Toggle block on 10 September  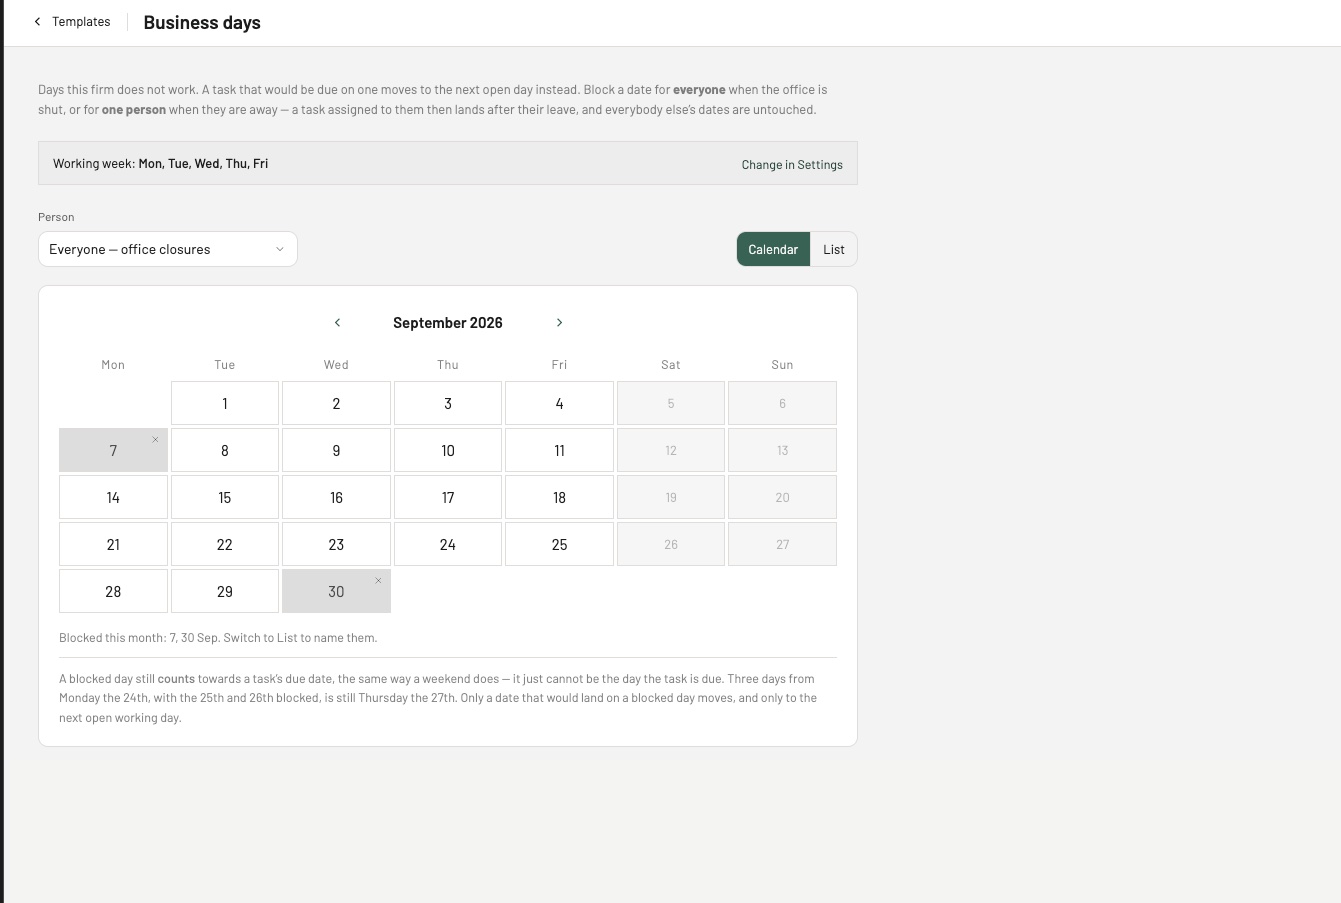[x=448, y=450]
